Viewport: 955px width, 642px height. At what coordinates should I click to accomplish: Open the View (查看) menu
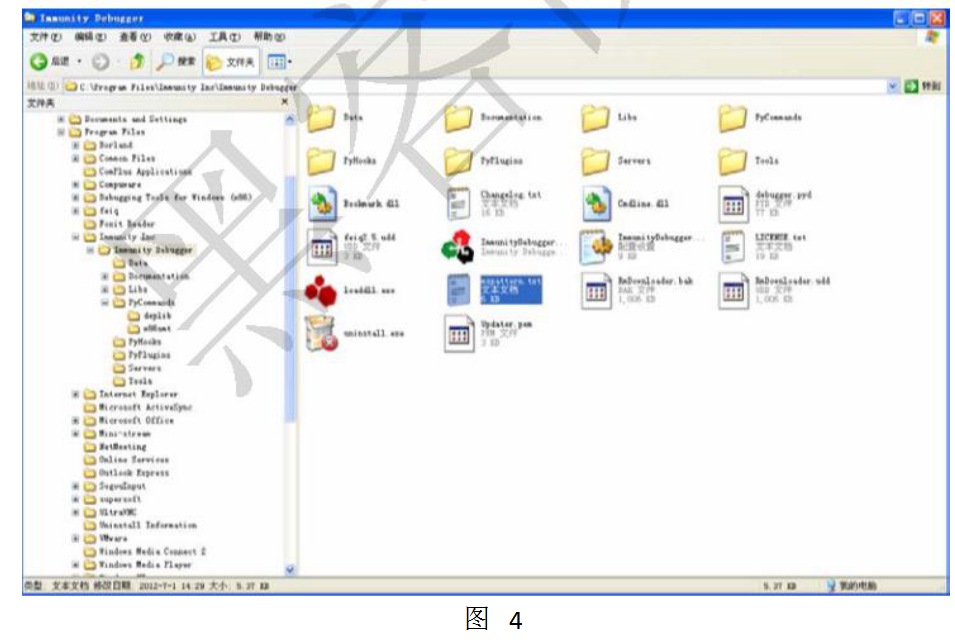(135, 37)
